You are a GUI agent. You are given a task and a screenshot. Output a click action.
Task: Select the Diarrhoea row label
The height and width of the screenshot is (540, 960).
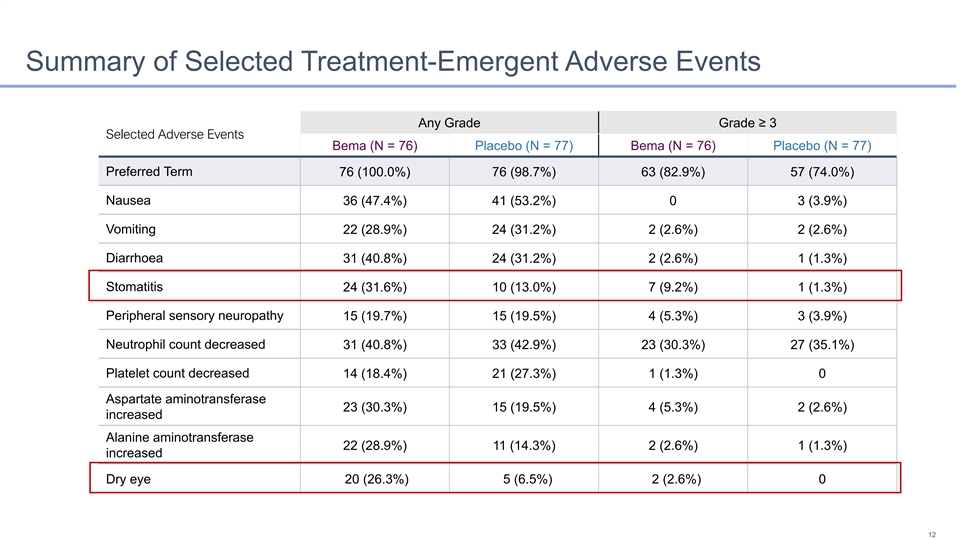point(135,258)
